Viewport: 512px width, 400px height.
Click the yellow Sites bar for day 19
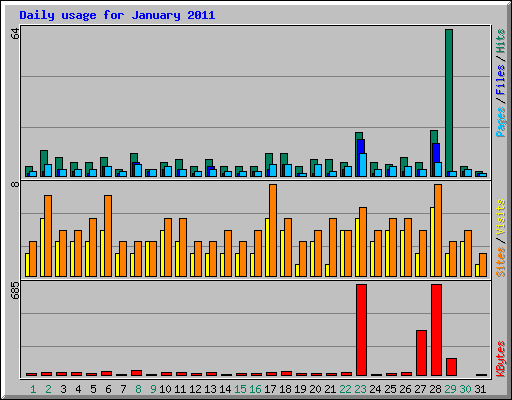click(297, 270)
